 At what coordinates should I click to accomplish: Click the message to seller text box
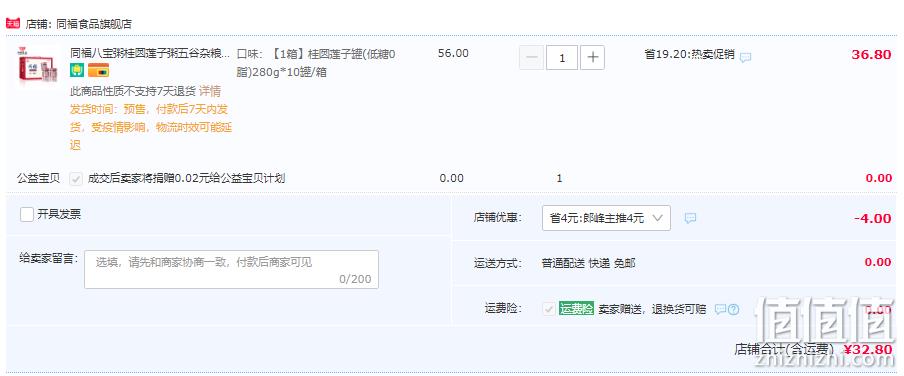click(231, 269)
